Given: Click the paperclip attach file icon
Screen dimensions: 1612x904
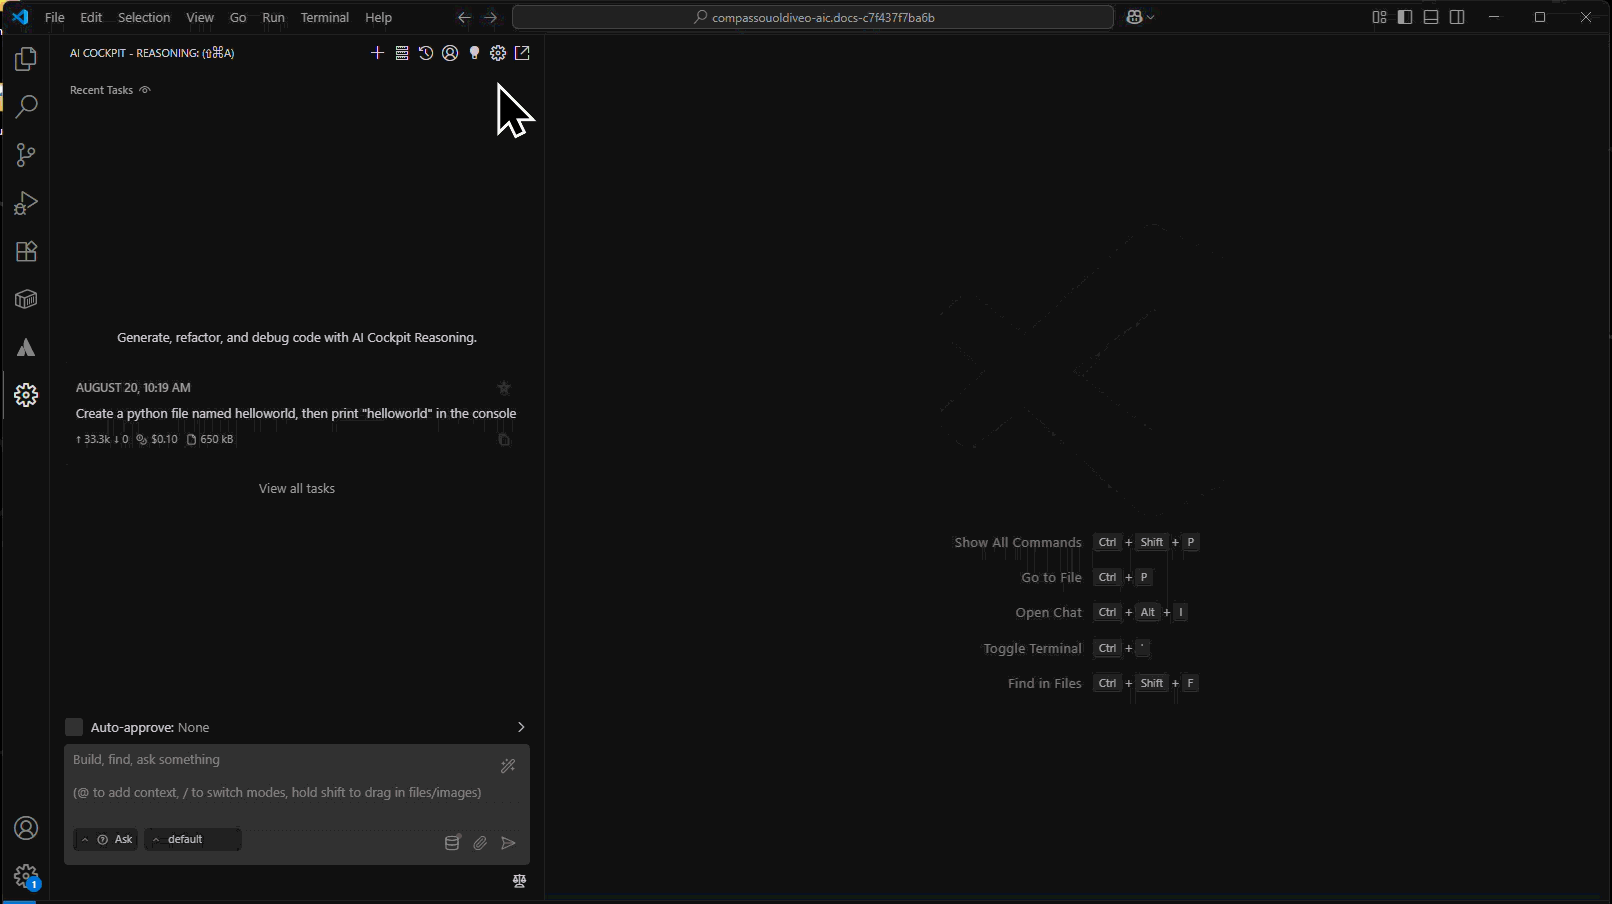Looking at the screenshot, I should pos(480,843).
